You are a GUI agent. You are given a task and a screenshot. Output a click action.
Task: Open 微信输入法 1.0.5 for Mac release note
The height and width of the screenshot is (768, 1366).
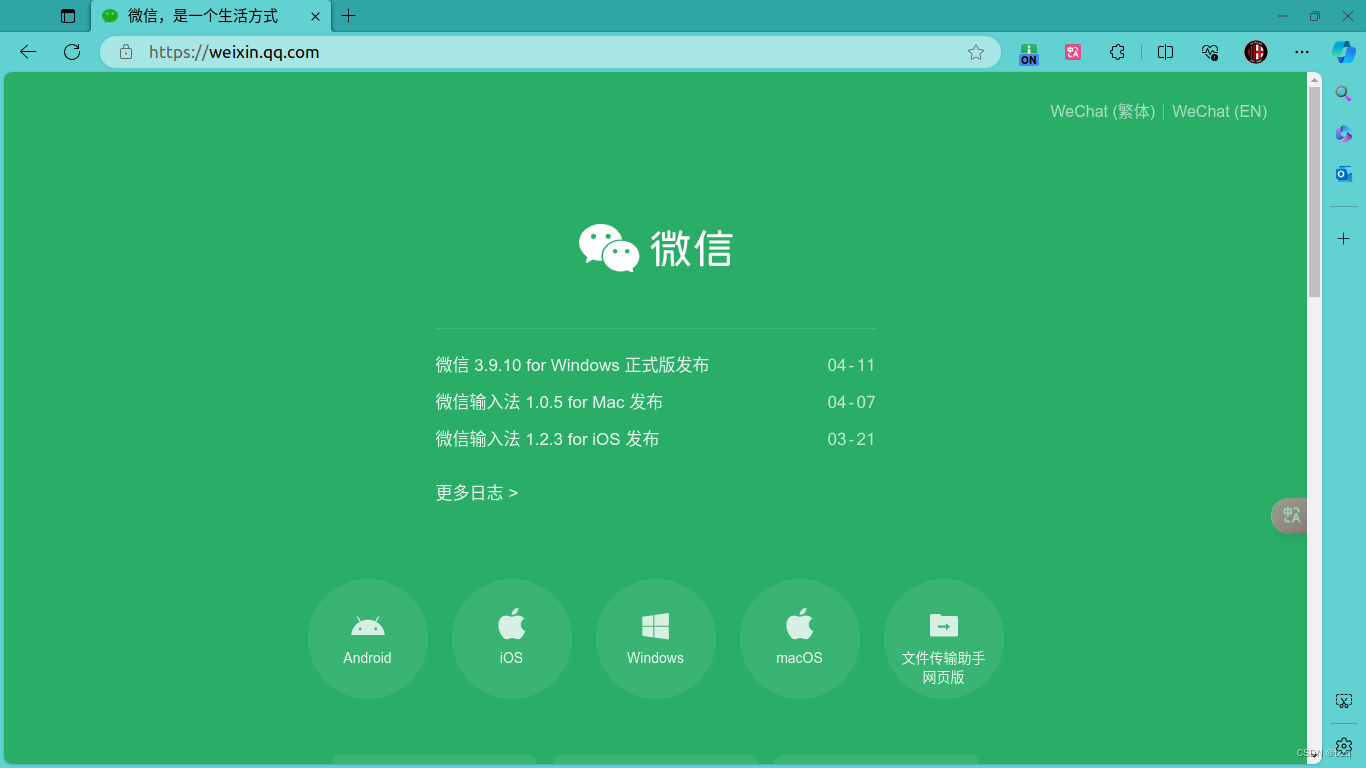click(x=549, y=402)
